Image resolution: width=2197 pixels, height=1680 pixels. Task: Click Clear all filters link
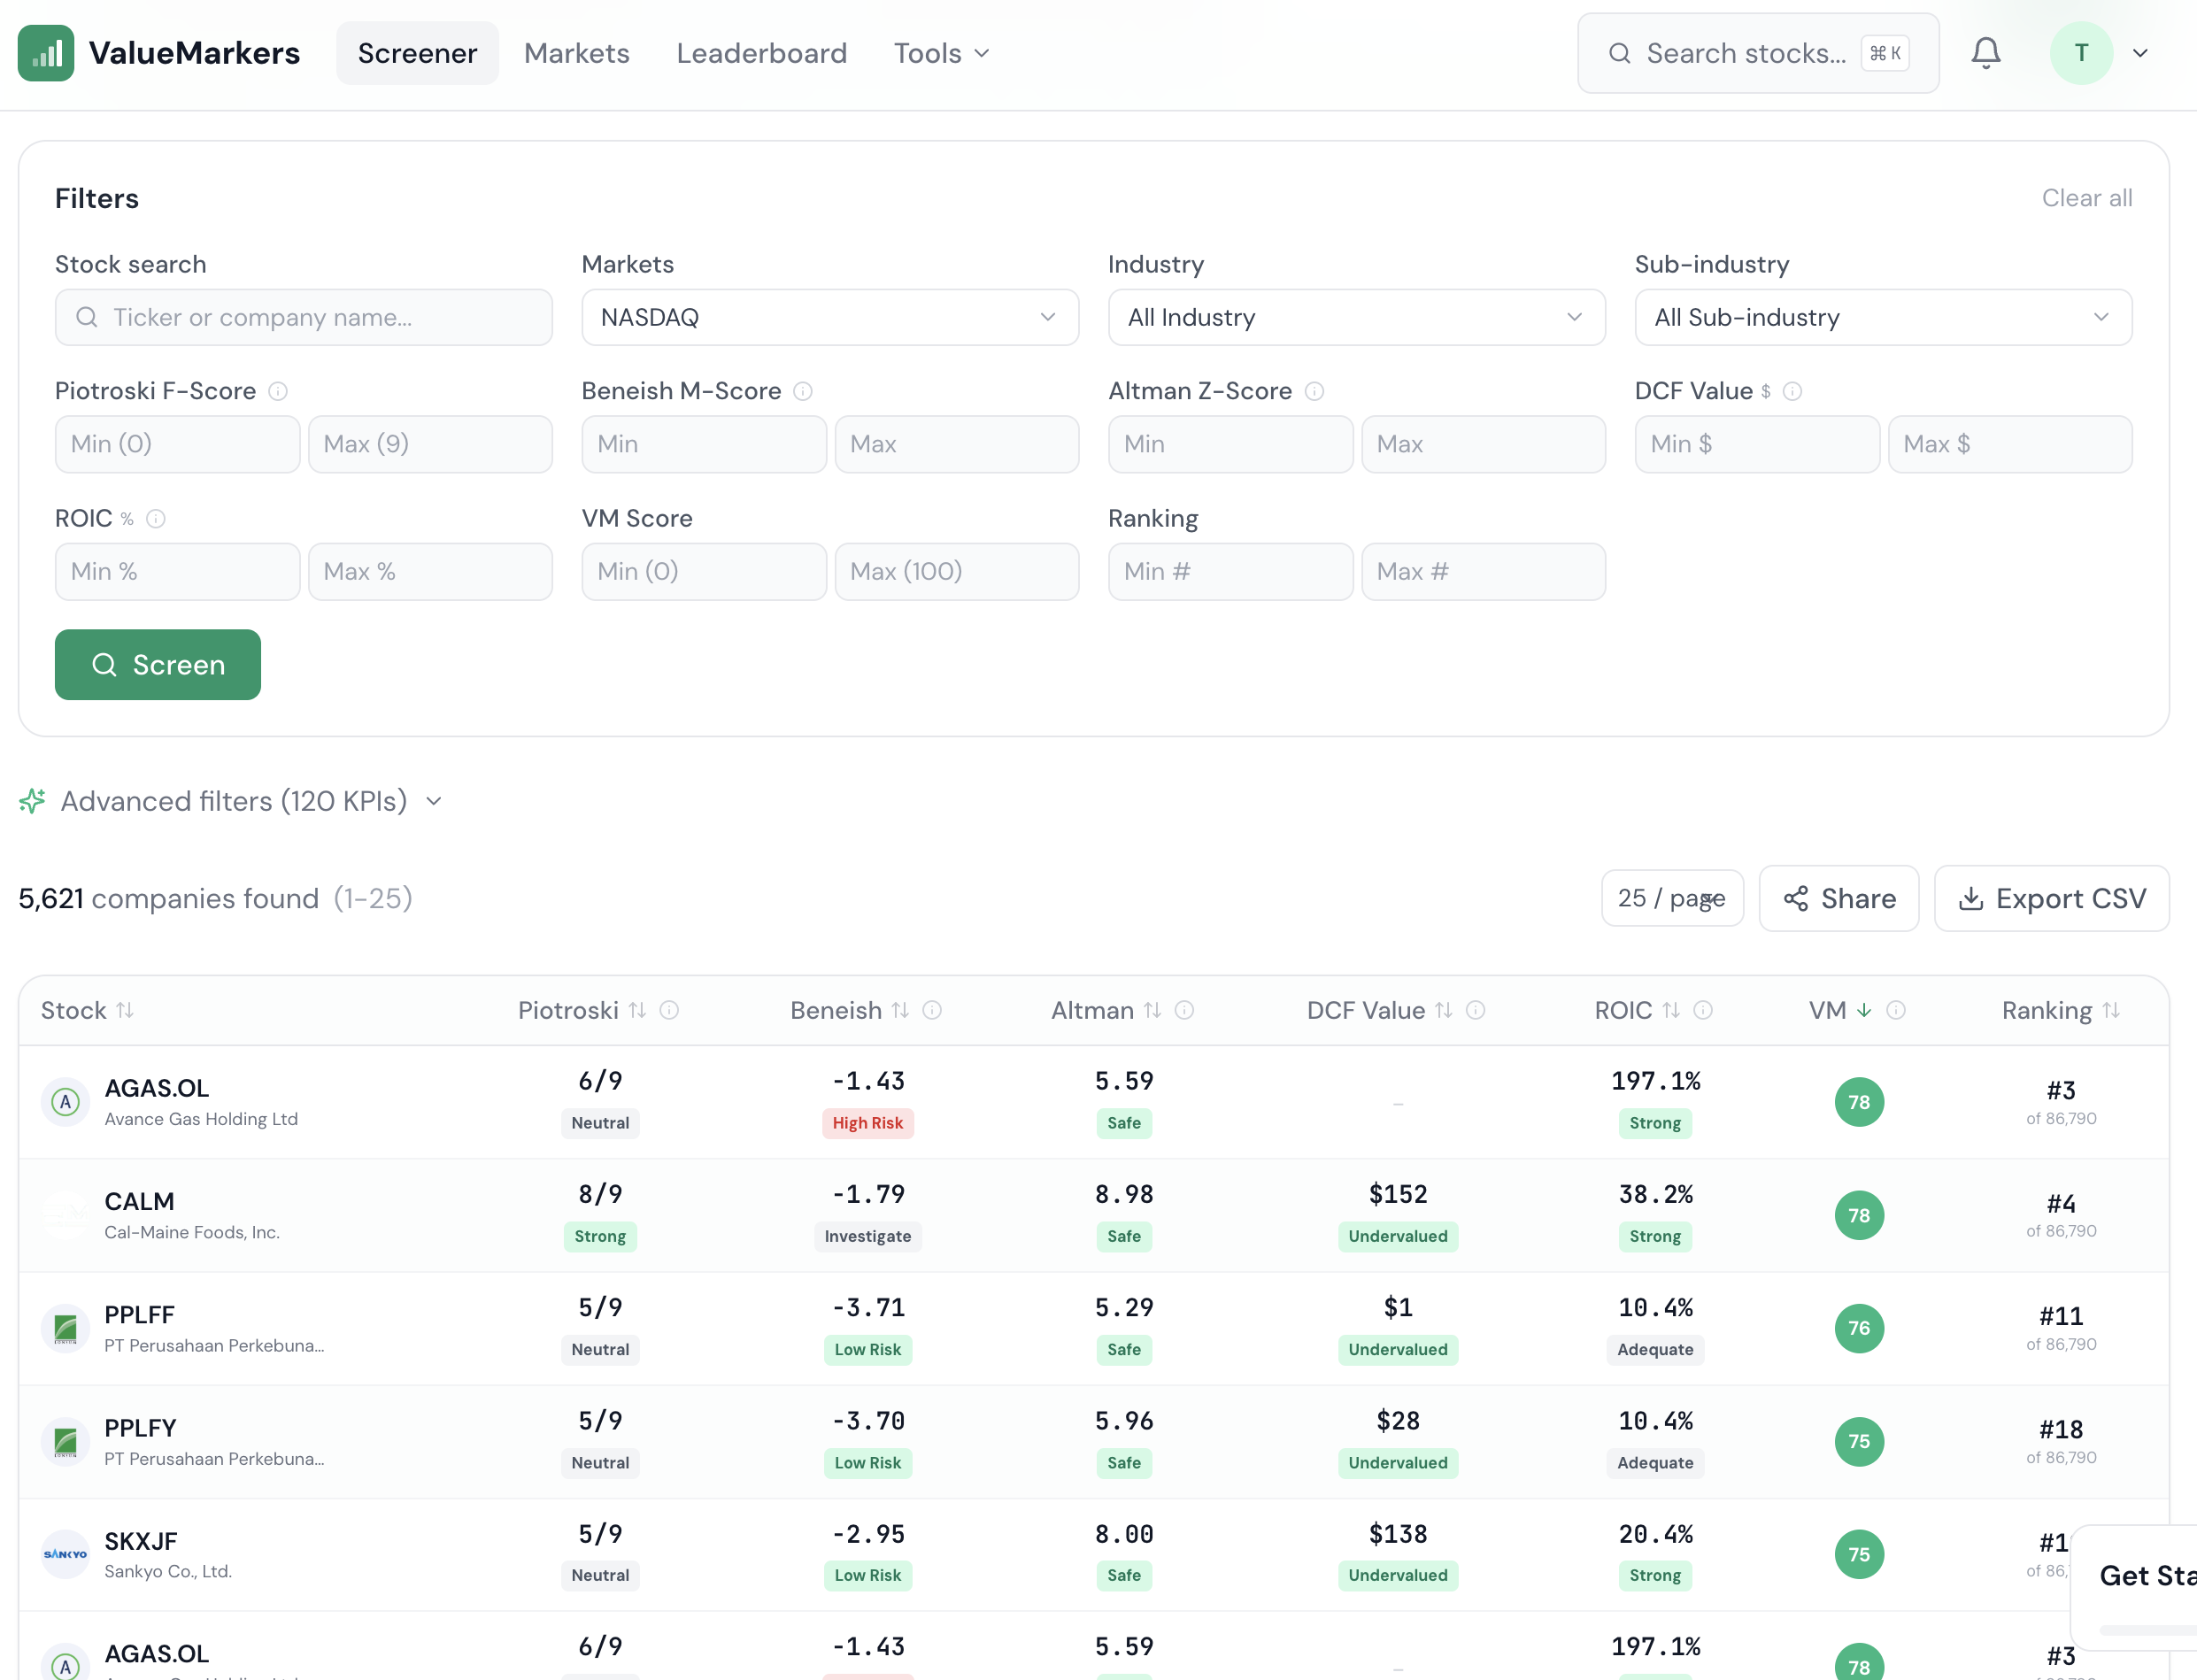pyautogui.click(x=2086, y=198)
